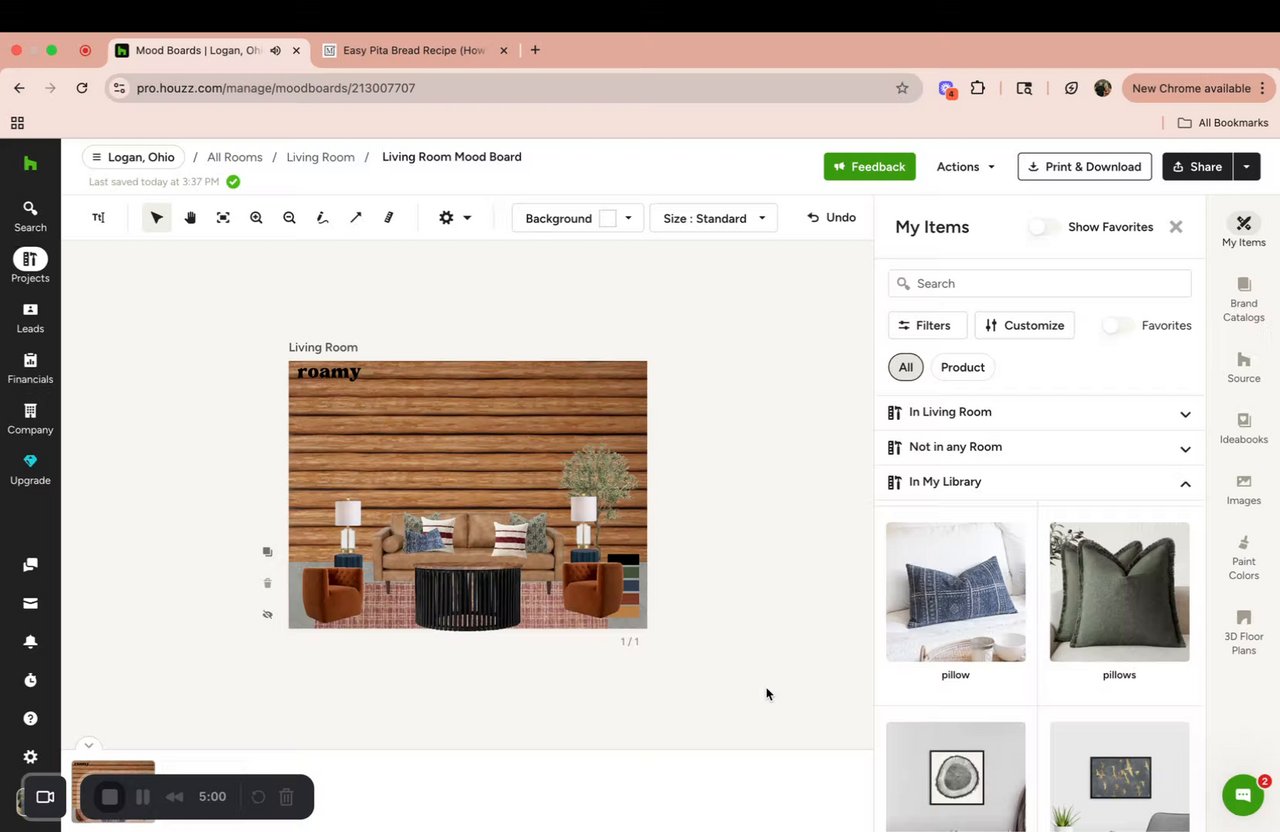Screen dimensions: 1280x832
Task: Activate the select arrow tool
Action: click(x=157, y=218)
